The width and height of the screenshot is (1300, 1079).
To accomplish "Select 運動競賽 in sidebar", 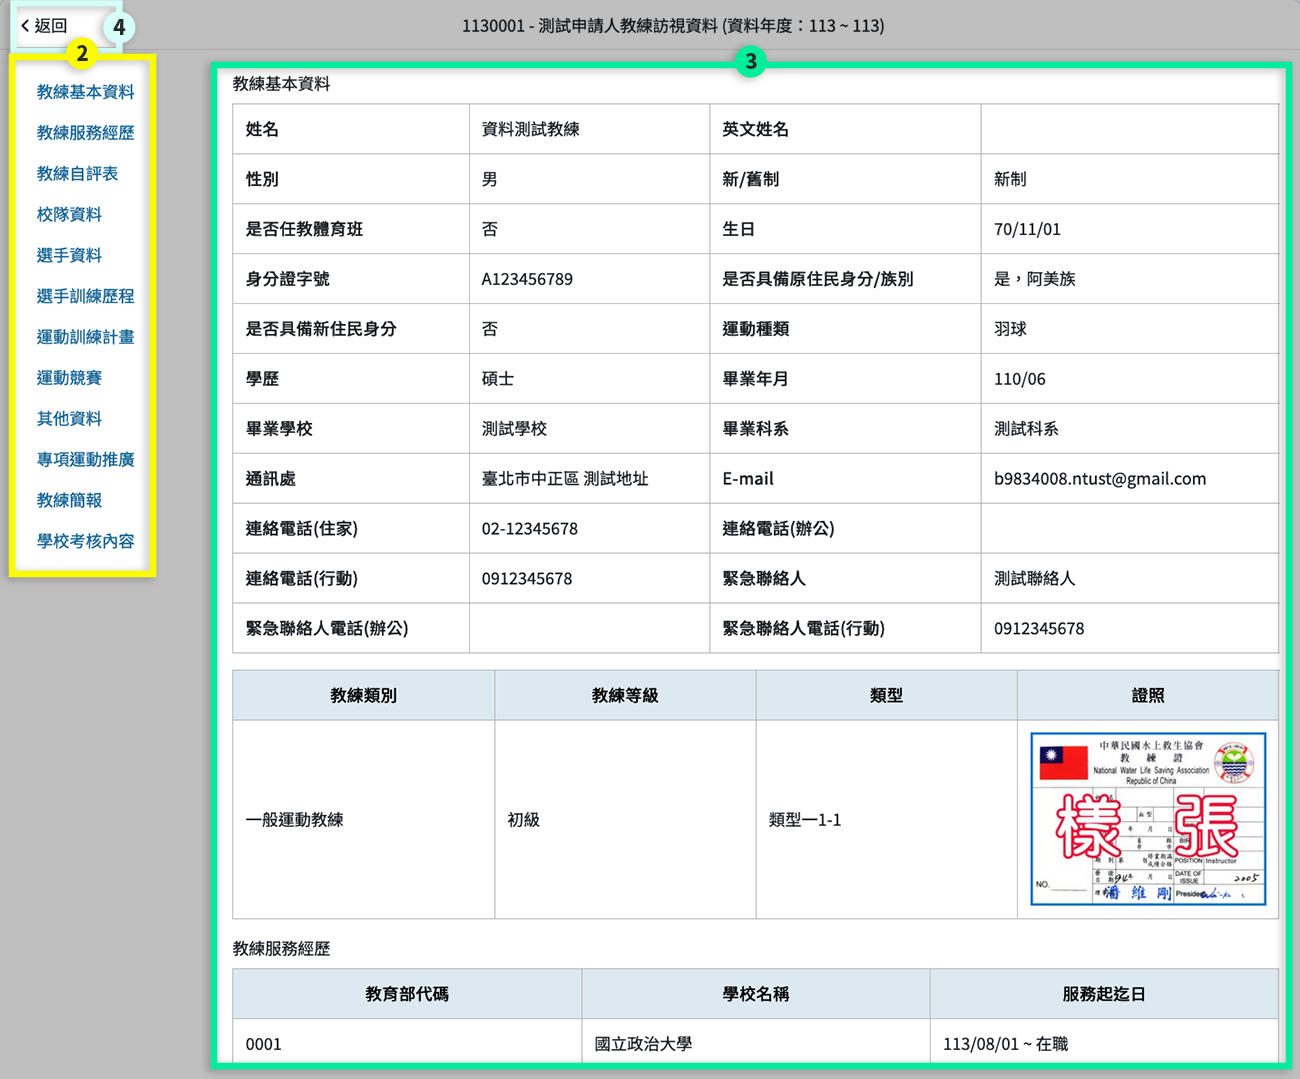I will tap(69, 378).
